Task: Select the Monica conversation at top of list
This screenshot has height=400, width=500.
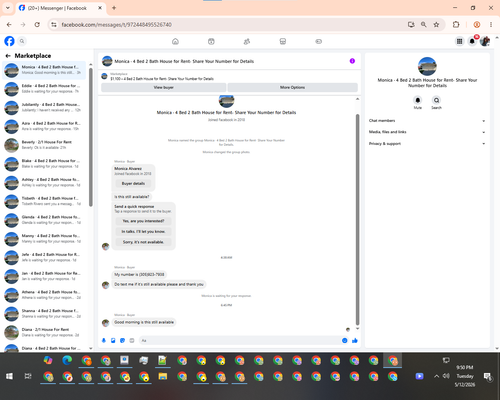Action: pos(44,70)
